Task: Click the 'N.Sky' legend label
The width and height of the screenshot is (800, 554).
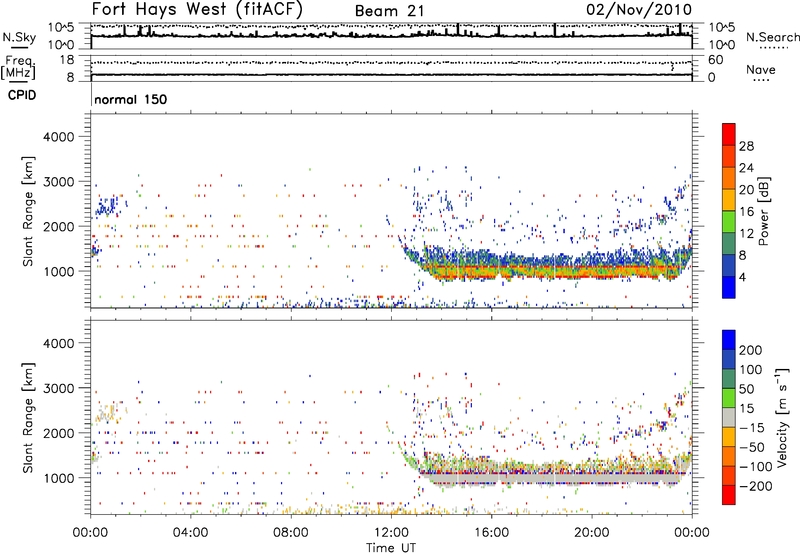Action: (x=19, y=37)
